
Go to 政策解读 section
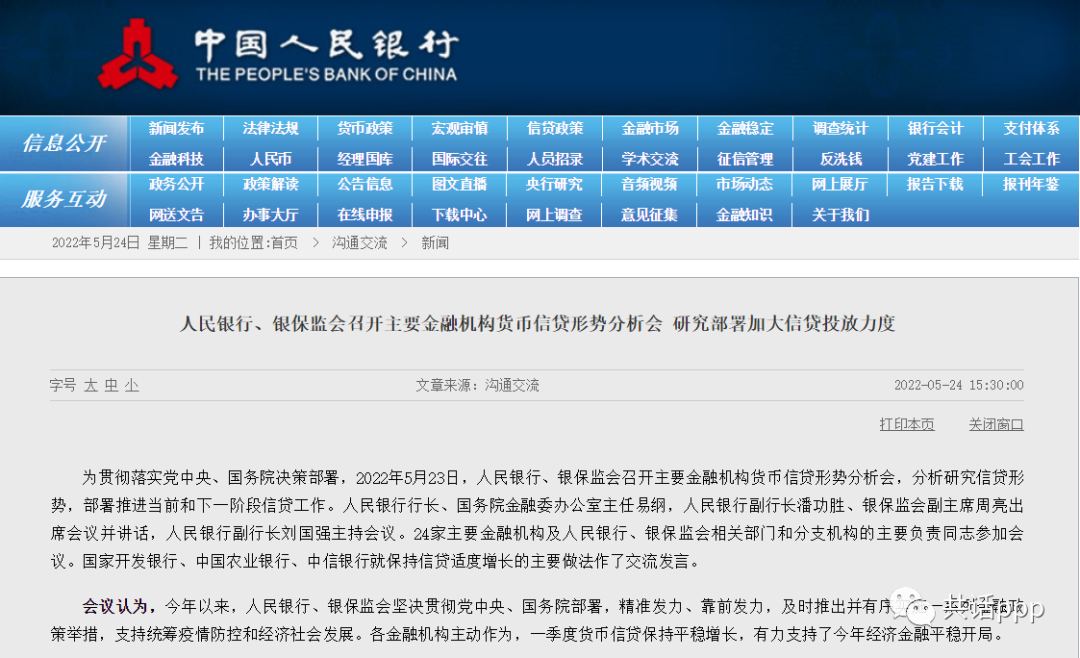[x=271, y=184]
